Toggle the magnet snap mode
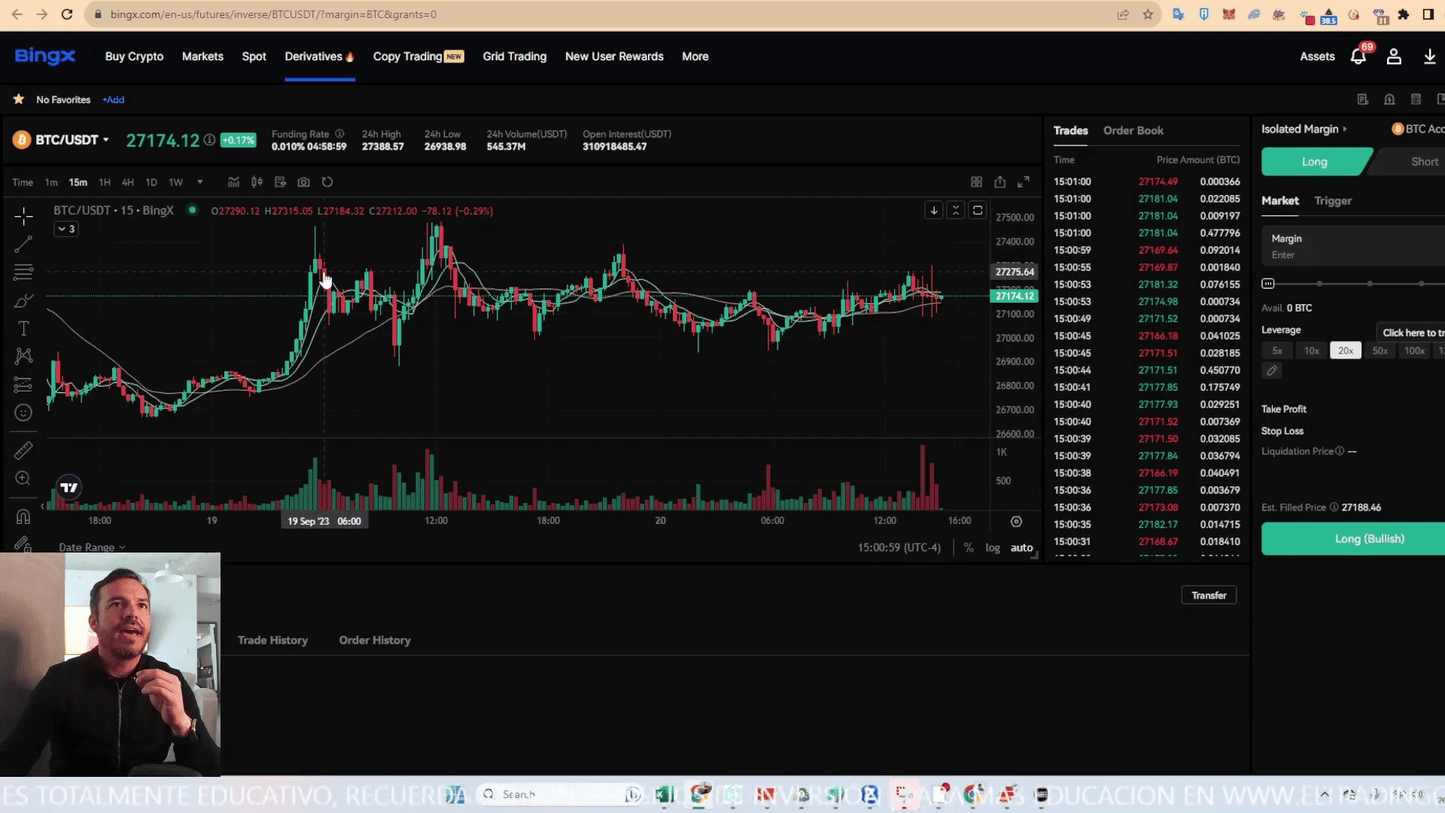1445x813 pixels. click(23, 517)
